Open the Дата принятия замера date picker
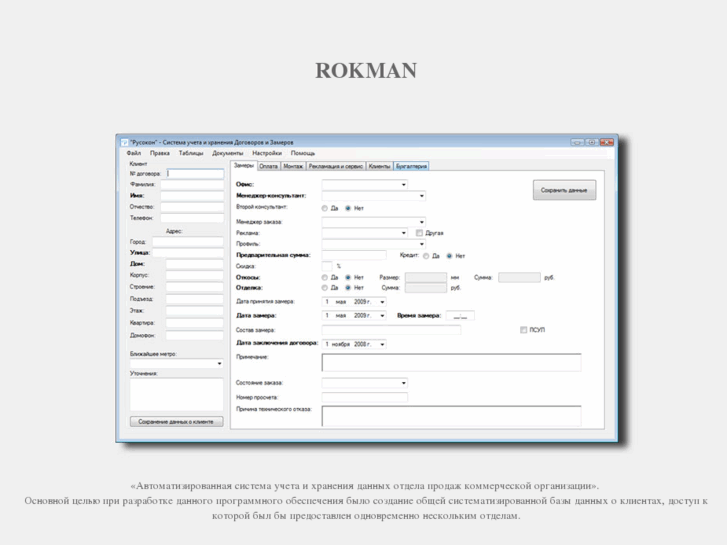The image size is (727, 545). tap(382, 302)
